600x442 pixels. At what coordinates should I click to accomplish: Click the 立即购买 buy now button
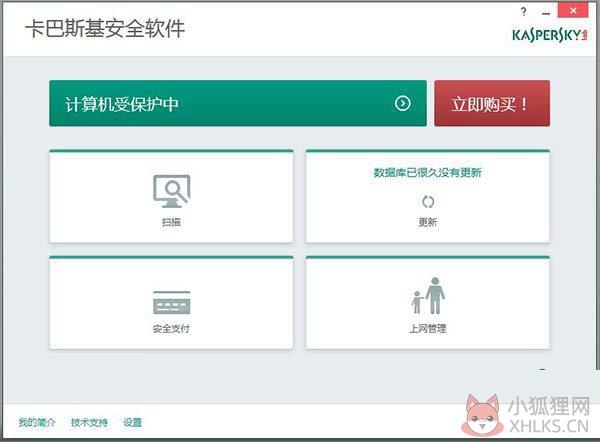(x=492, y=103)
